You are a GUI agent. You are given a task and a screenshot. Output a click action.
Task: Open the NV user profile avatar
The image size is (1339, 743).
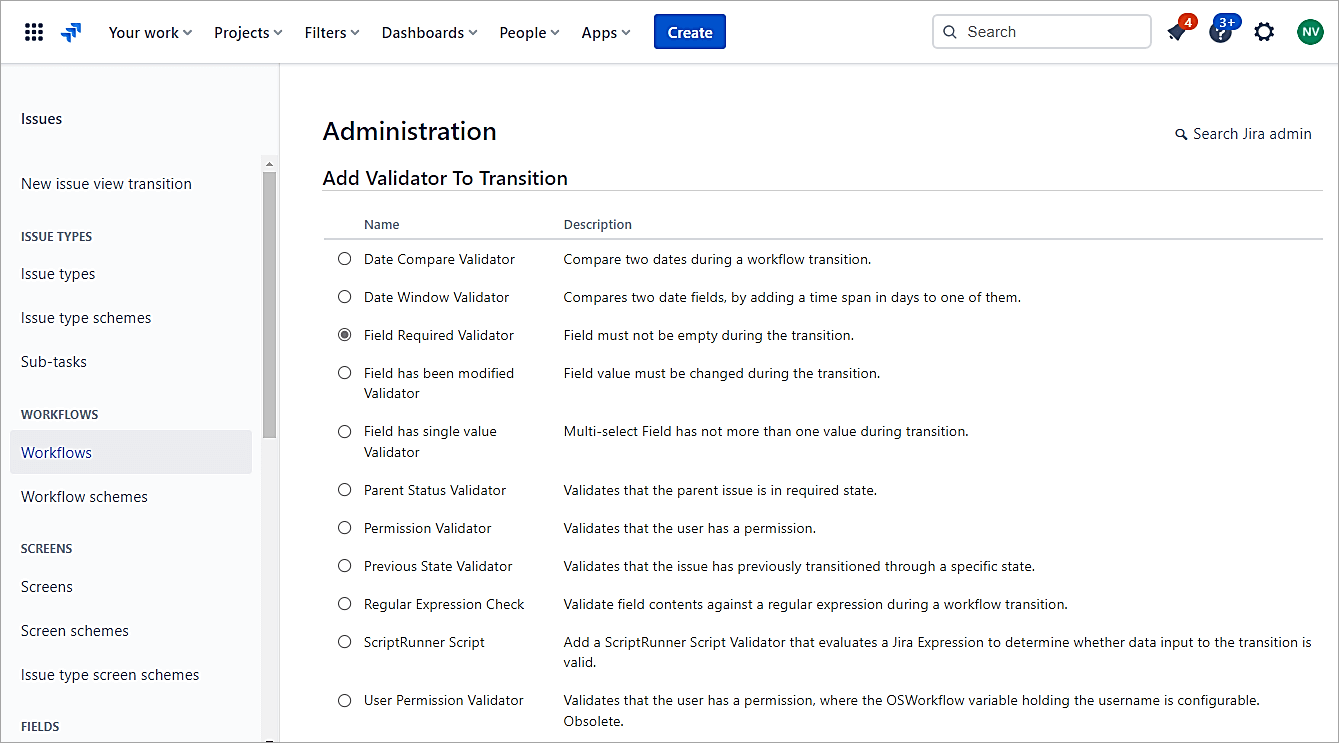(x=1309, y=32)
